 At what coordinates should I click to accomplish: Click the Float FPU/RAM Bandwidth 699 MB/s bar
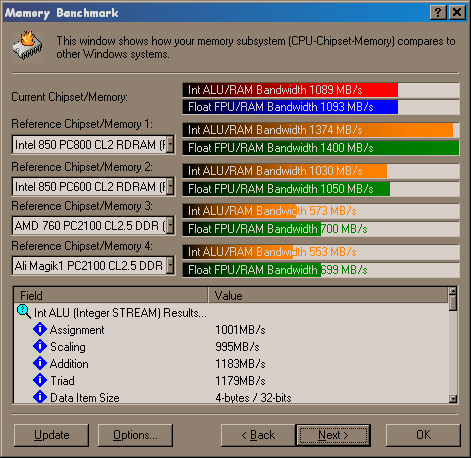pyautogui.click(x=321, y=270)
